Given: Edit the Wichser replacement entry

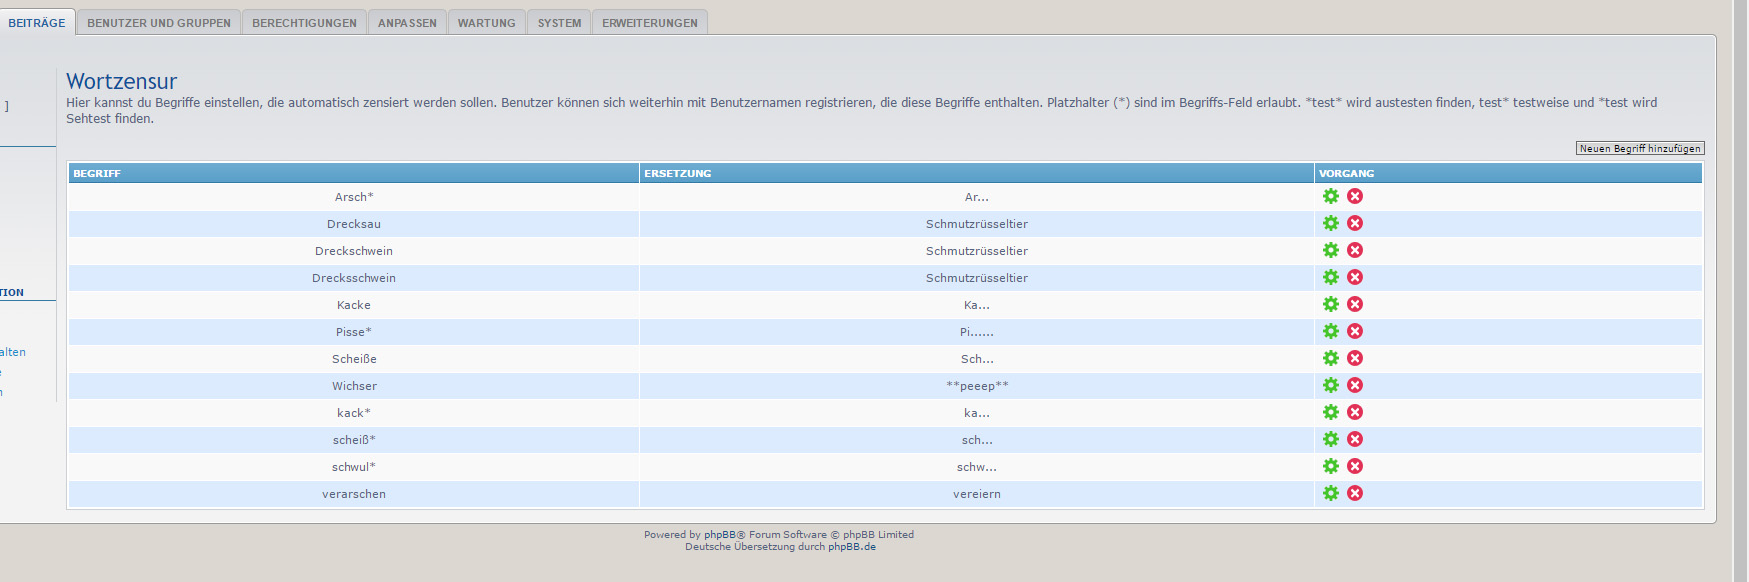Looking at the screenshot, I should pos(1330,385).
